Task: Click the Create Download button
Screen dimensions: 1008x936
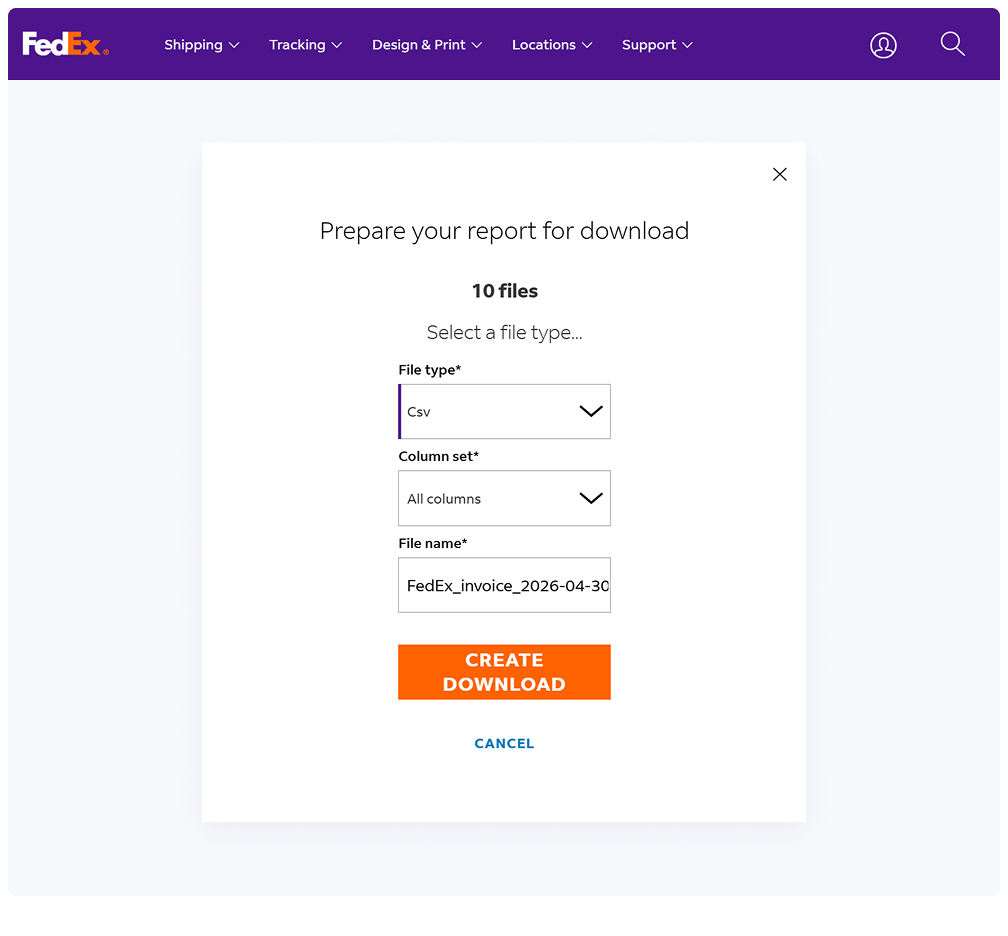Action: click(x=504, y=672)
